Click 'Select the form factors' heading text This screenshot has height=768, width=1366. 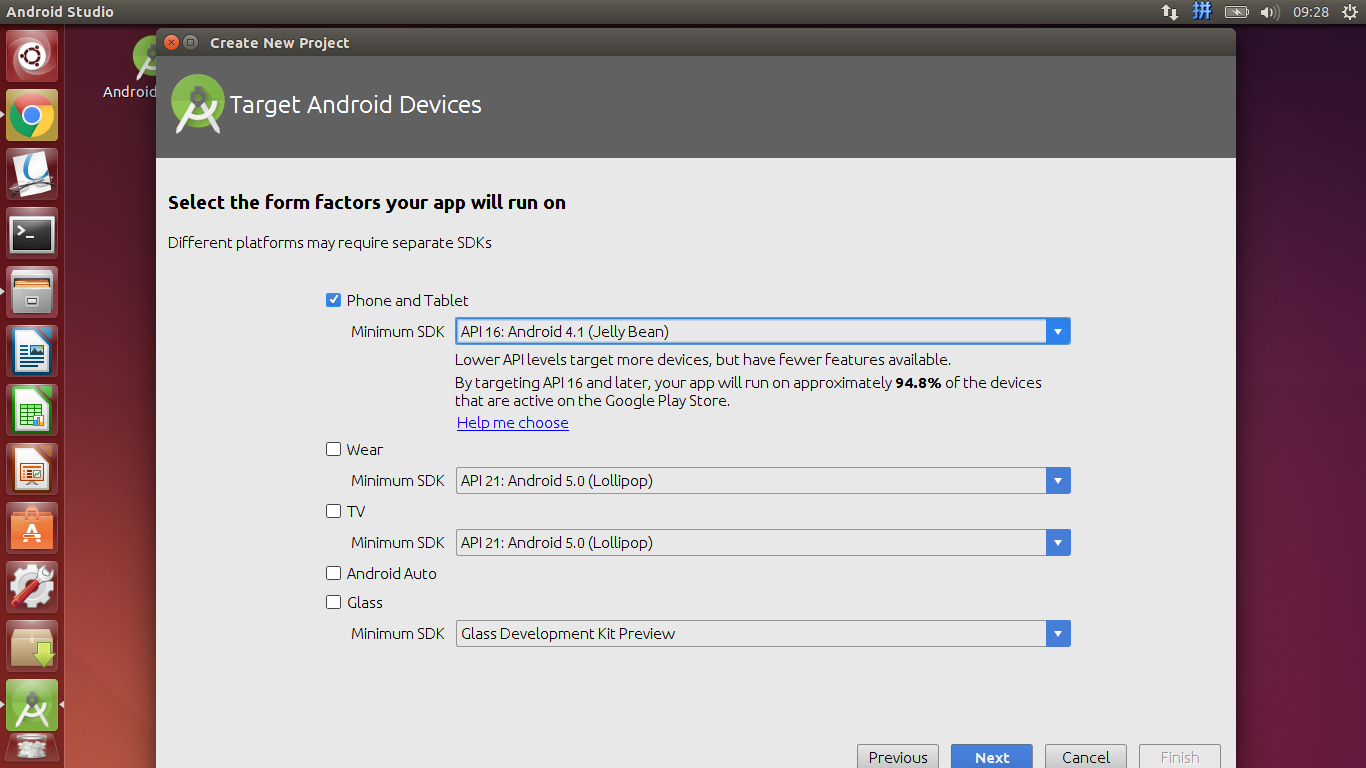tap(367, 203)
